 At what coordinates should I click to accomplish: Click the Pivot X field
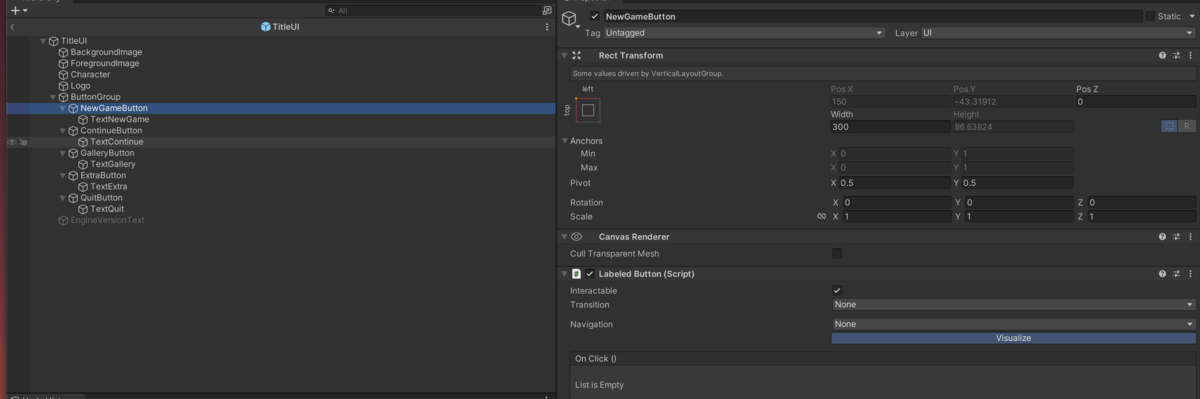[x=896, y=183]
